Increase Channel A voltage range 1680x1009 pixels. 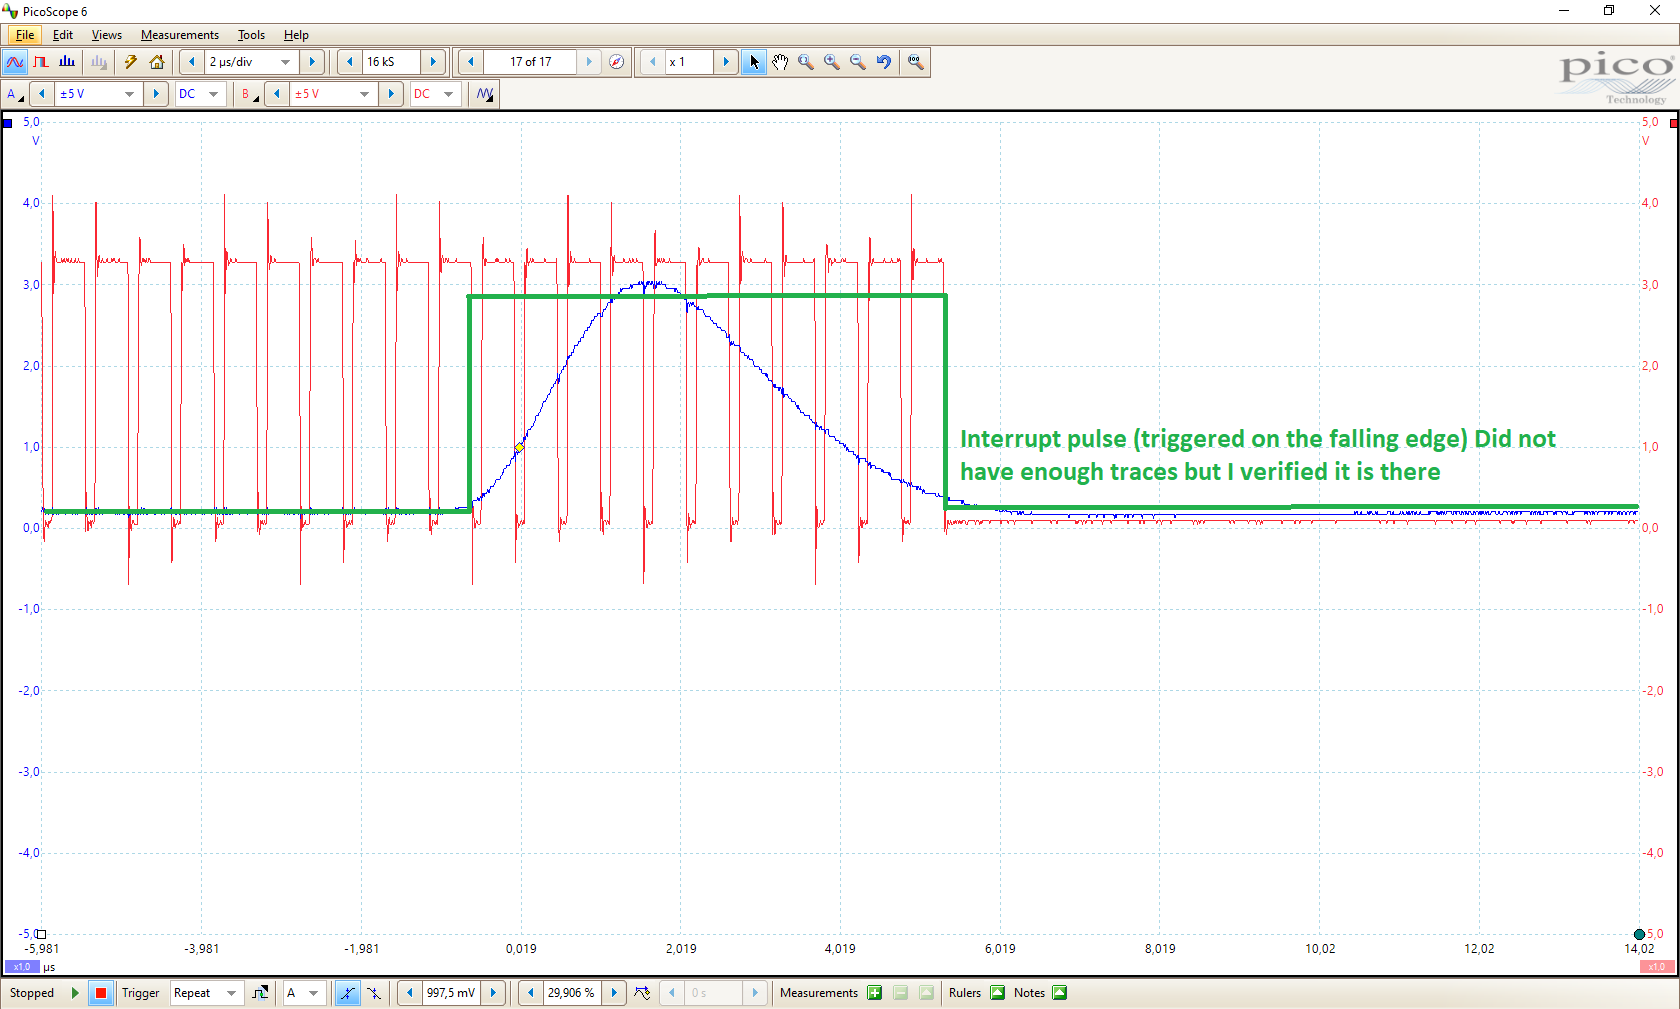pyautogui.click(x=155, y=94)
